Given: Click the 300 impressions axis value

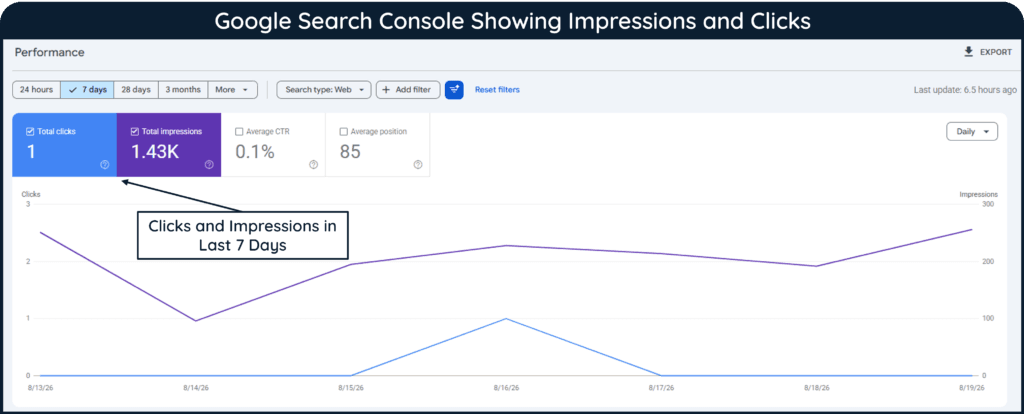Looking at the screenshot, I should pos(987,204).
